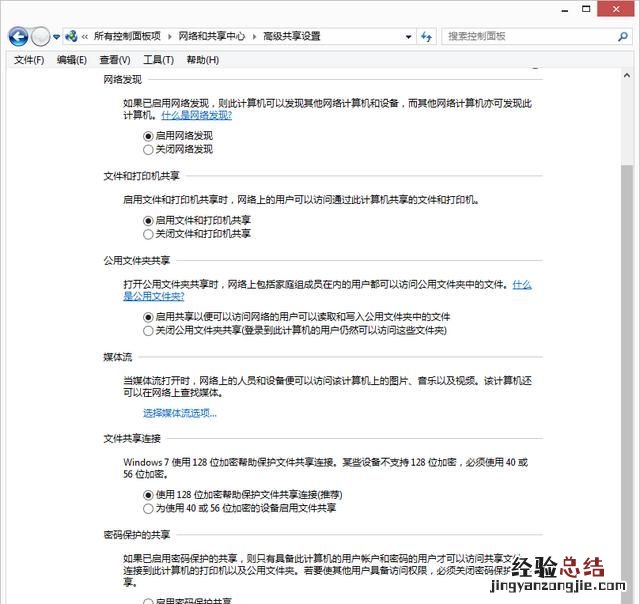640x604 pixels.
Task: Click the 网络和共享中心 breadcrumb
Action: [211, 36]
